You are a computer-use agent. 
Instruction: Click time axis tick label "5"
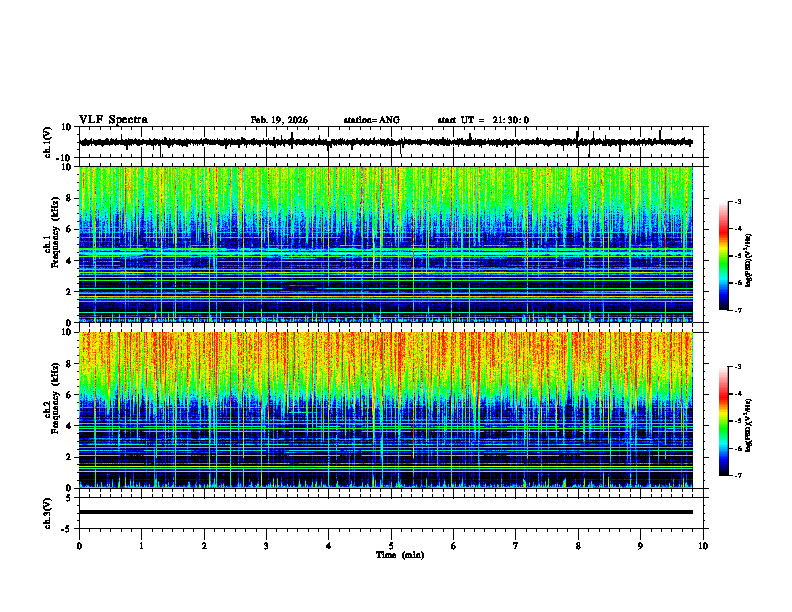(x=391, y=546)
